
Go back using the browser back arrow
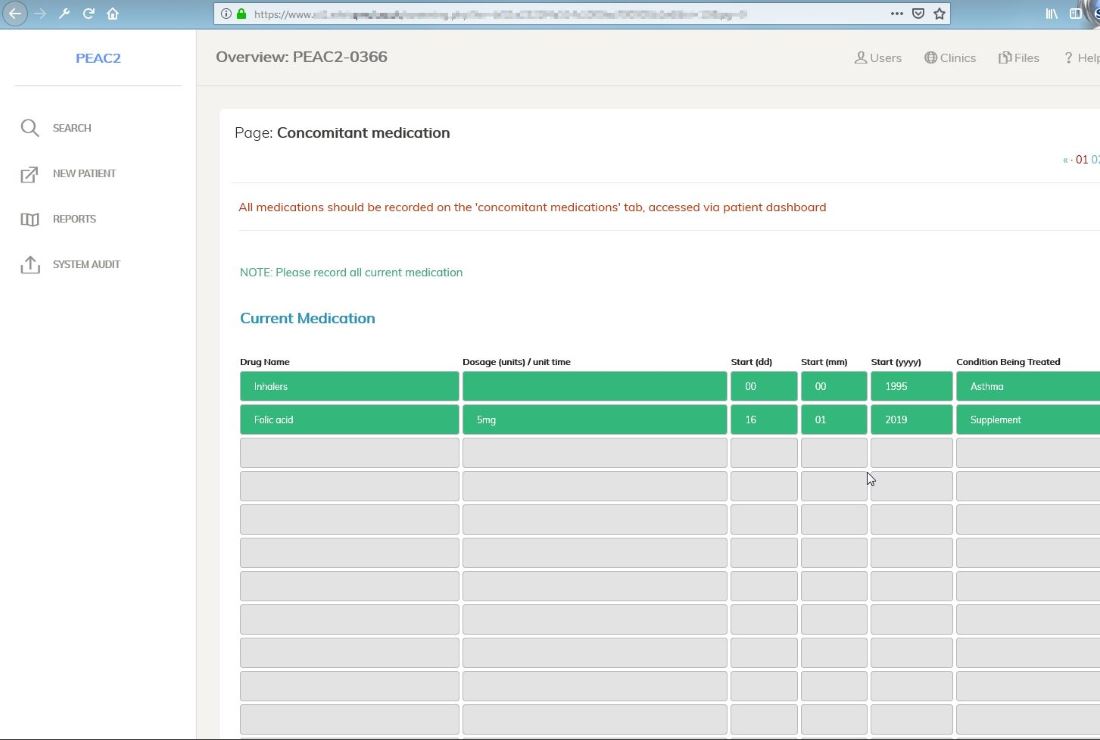click(15, 13)
